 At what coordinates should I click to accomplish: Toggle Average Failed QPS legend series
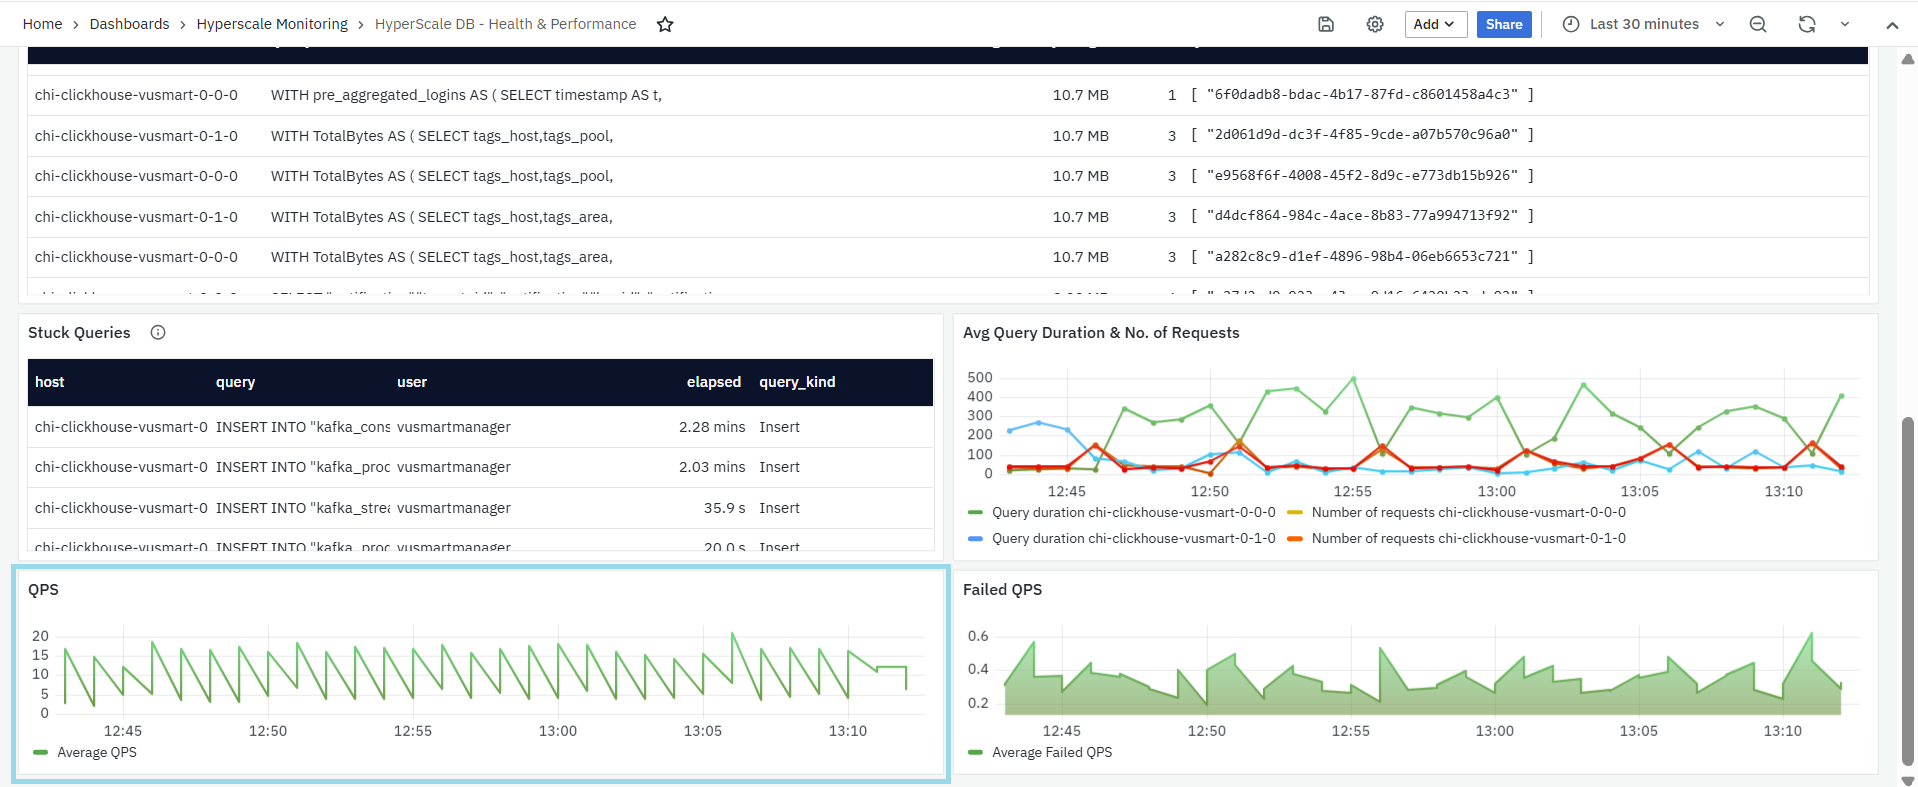coord(1051,752)
